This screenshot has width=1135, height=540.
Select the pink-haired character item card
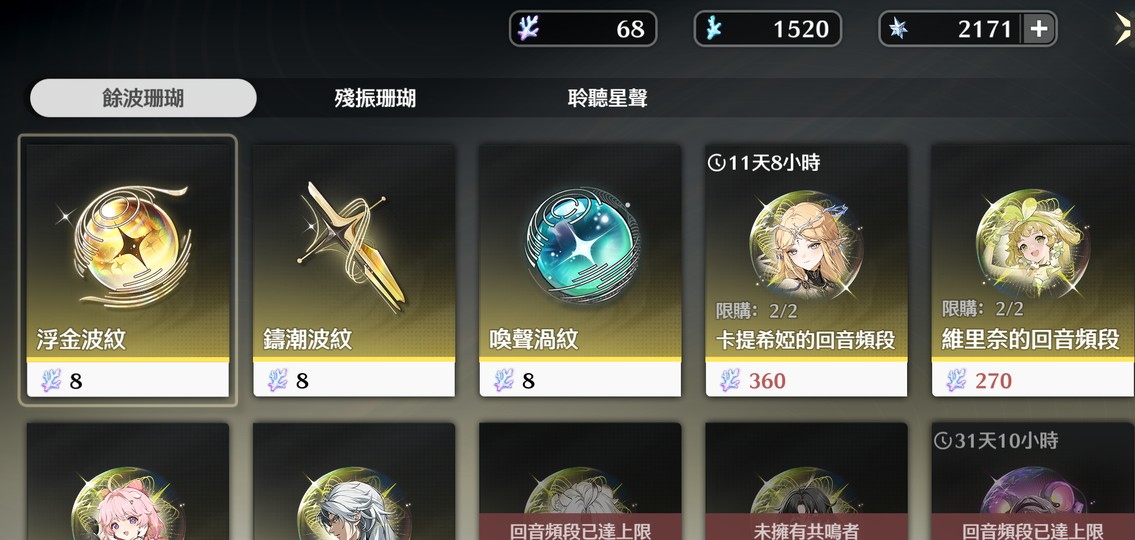[127, 481]
